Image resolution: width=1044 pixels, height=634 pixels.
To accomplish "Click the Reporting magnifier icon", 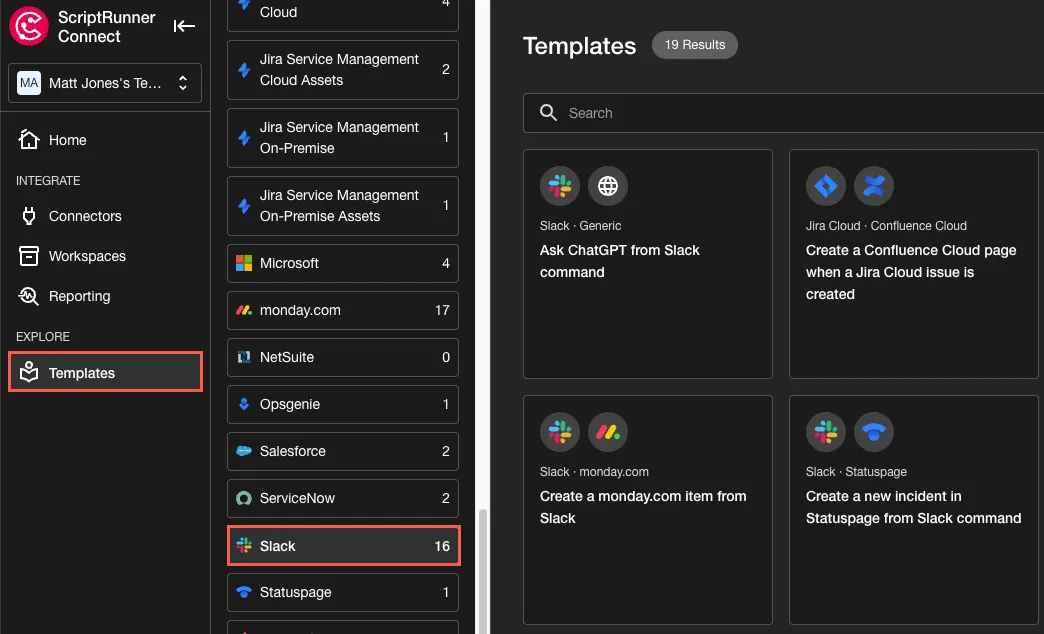I will click(29, 296).
